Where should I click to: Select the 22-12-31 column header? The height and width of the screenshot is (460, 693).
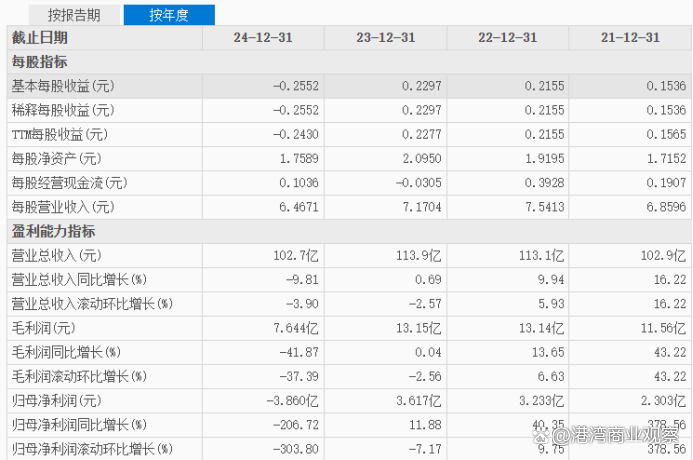click(508, 38)
